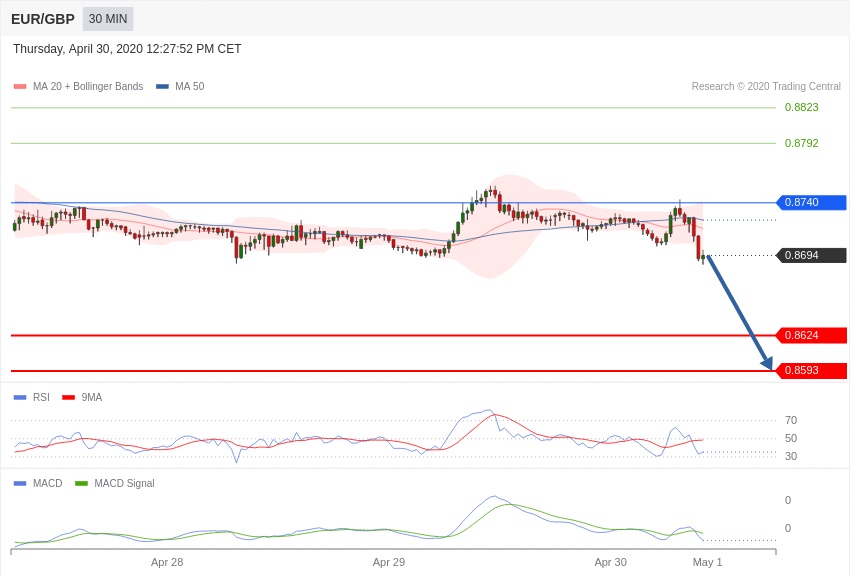This screenshot has height=576, width=850.
Task: Click the MA 20 + Bollinger Bands swatch
Action: pyautogui.click(x=20, y=87)
